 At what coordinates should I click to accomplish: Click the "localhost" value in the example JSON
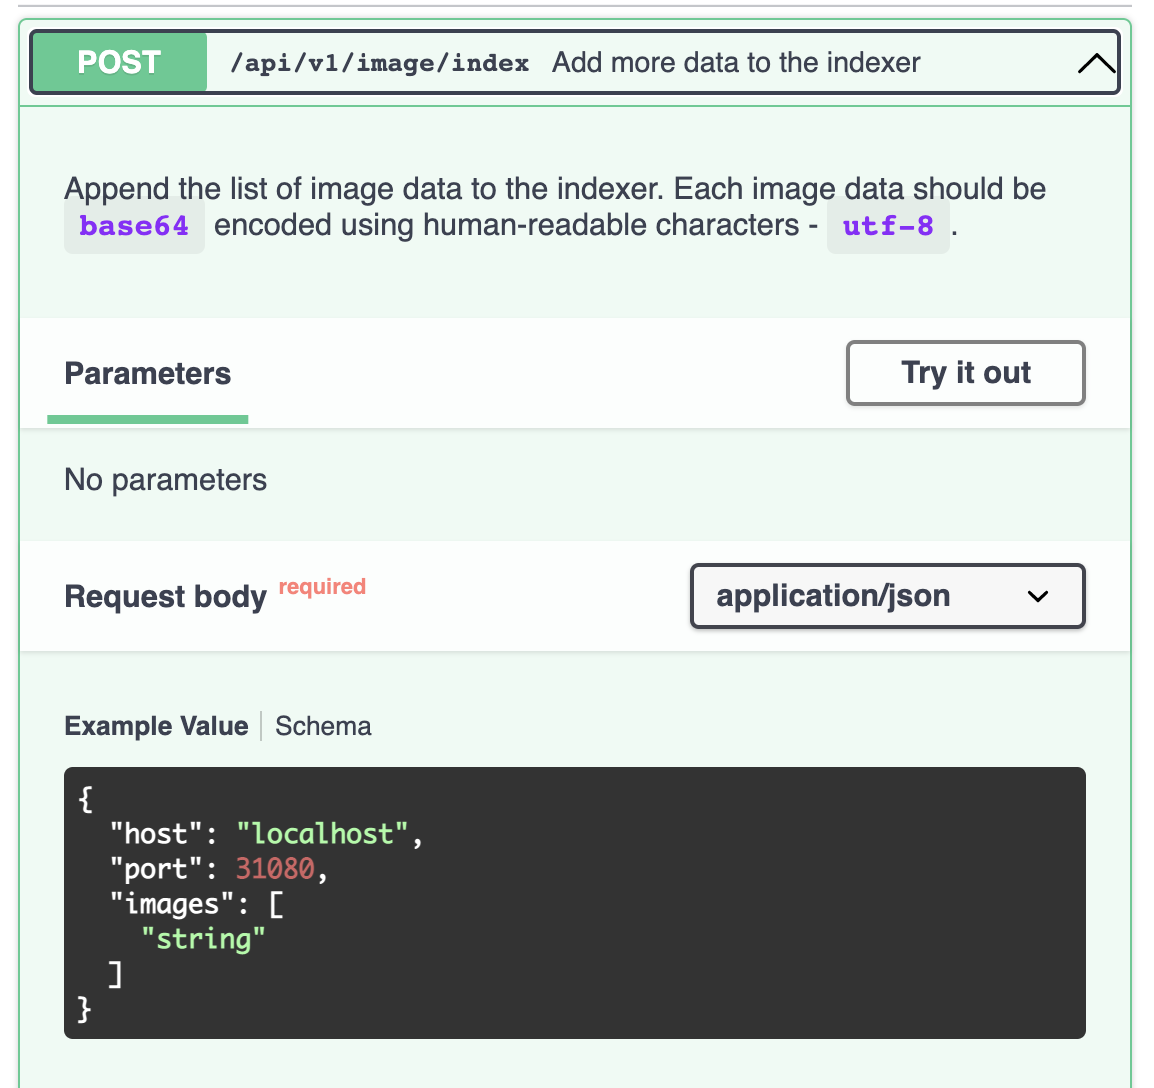pyautogui.click(x=323, y=834)
